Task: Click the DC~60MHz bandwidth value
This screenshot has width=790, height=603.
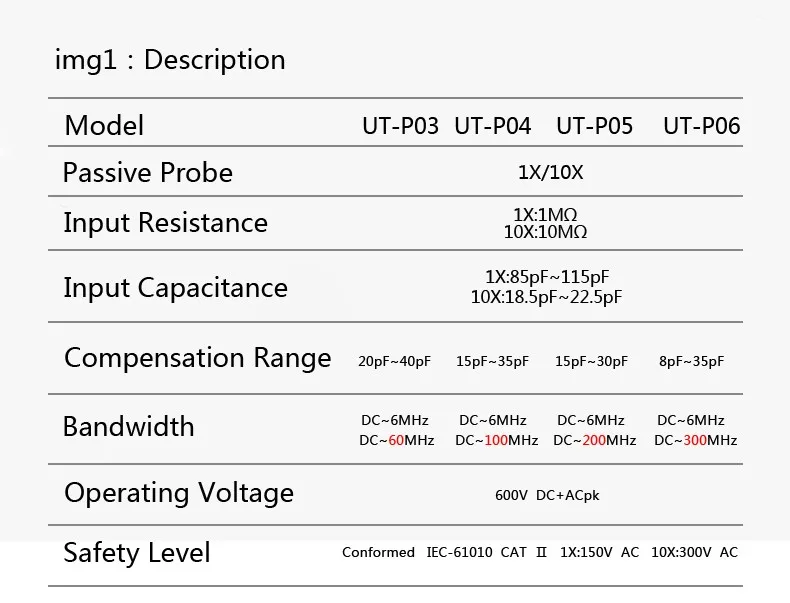Action: pyautogui.click(x=397, y=440)
